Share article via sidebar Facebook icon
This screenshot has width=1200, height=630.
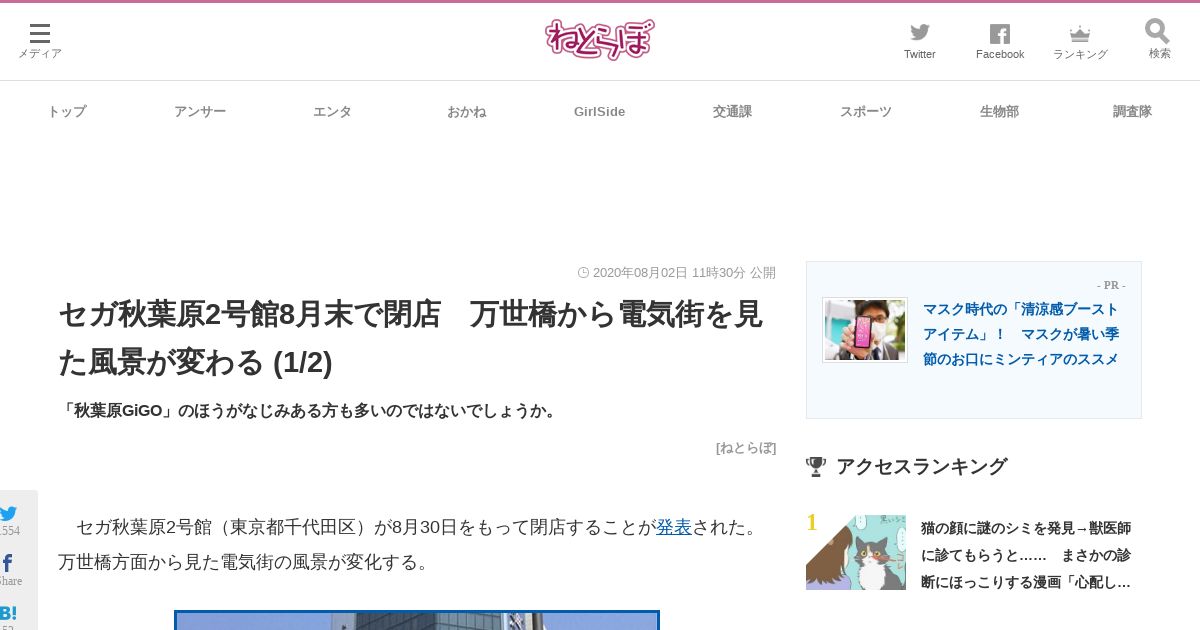7,563
